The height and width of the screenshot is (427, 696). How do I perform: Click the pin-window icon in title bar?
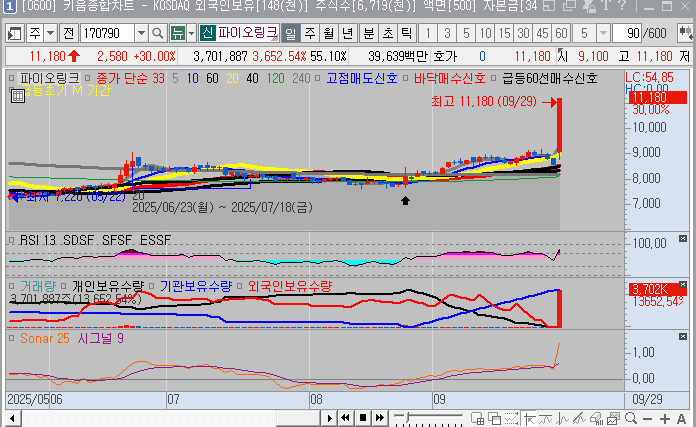pyautogui.click(x=590, y=6)
